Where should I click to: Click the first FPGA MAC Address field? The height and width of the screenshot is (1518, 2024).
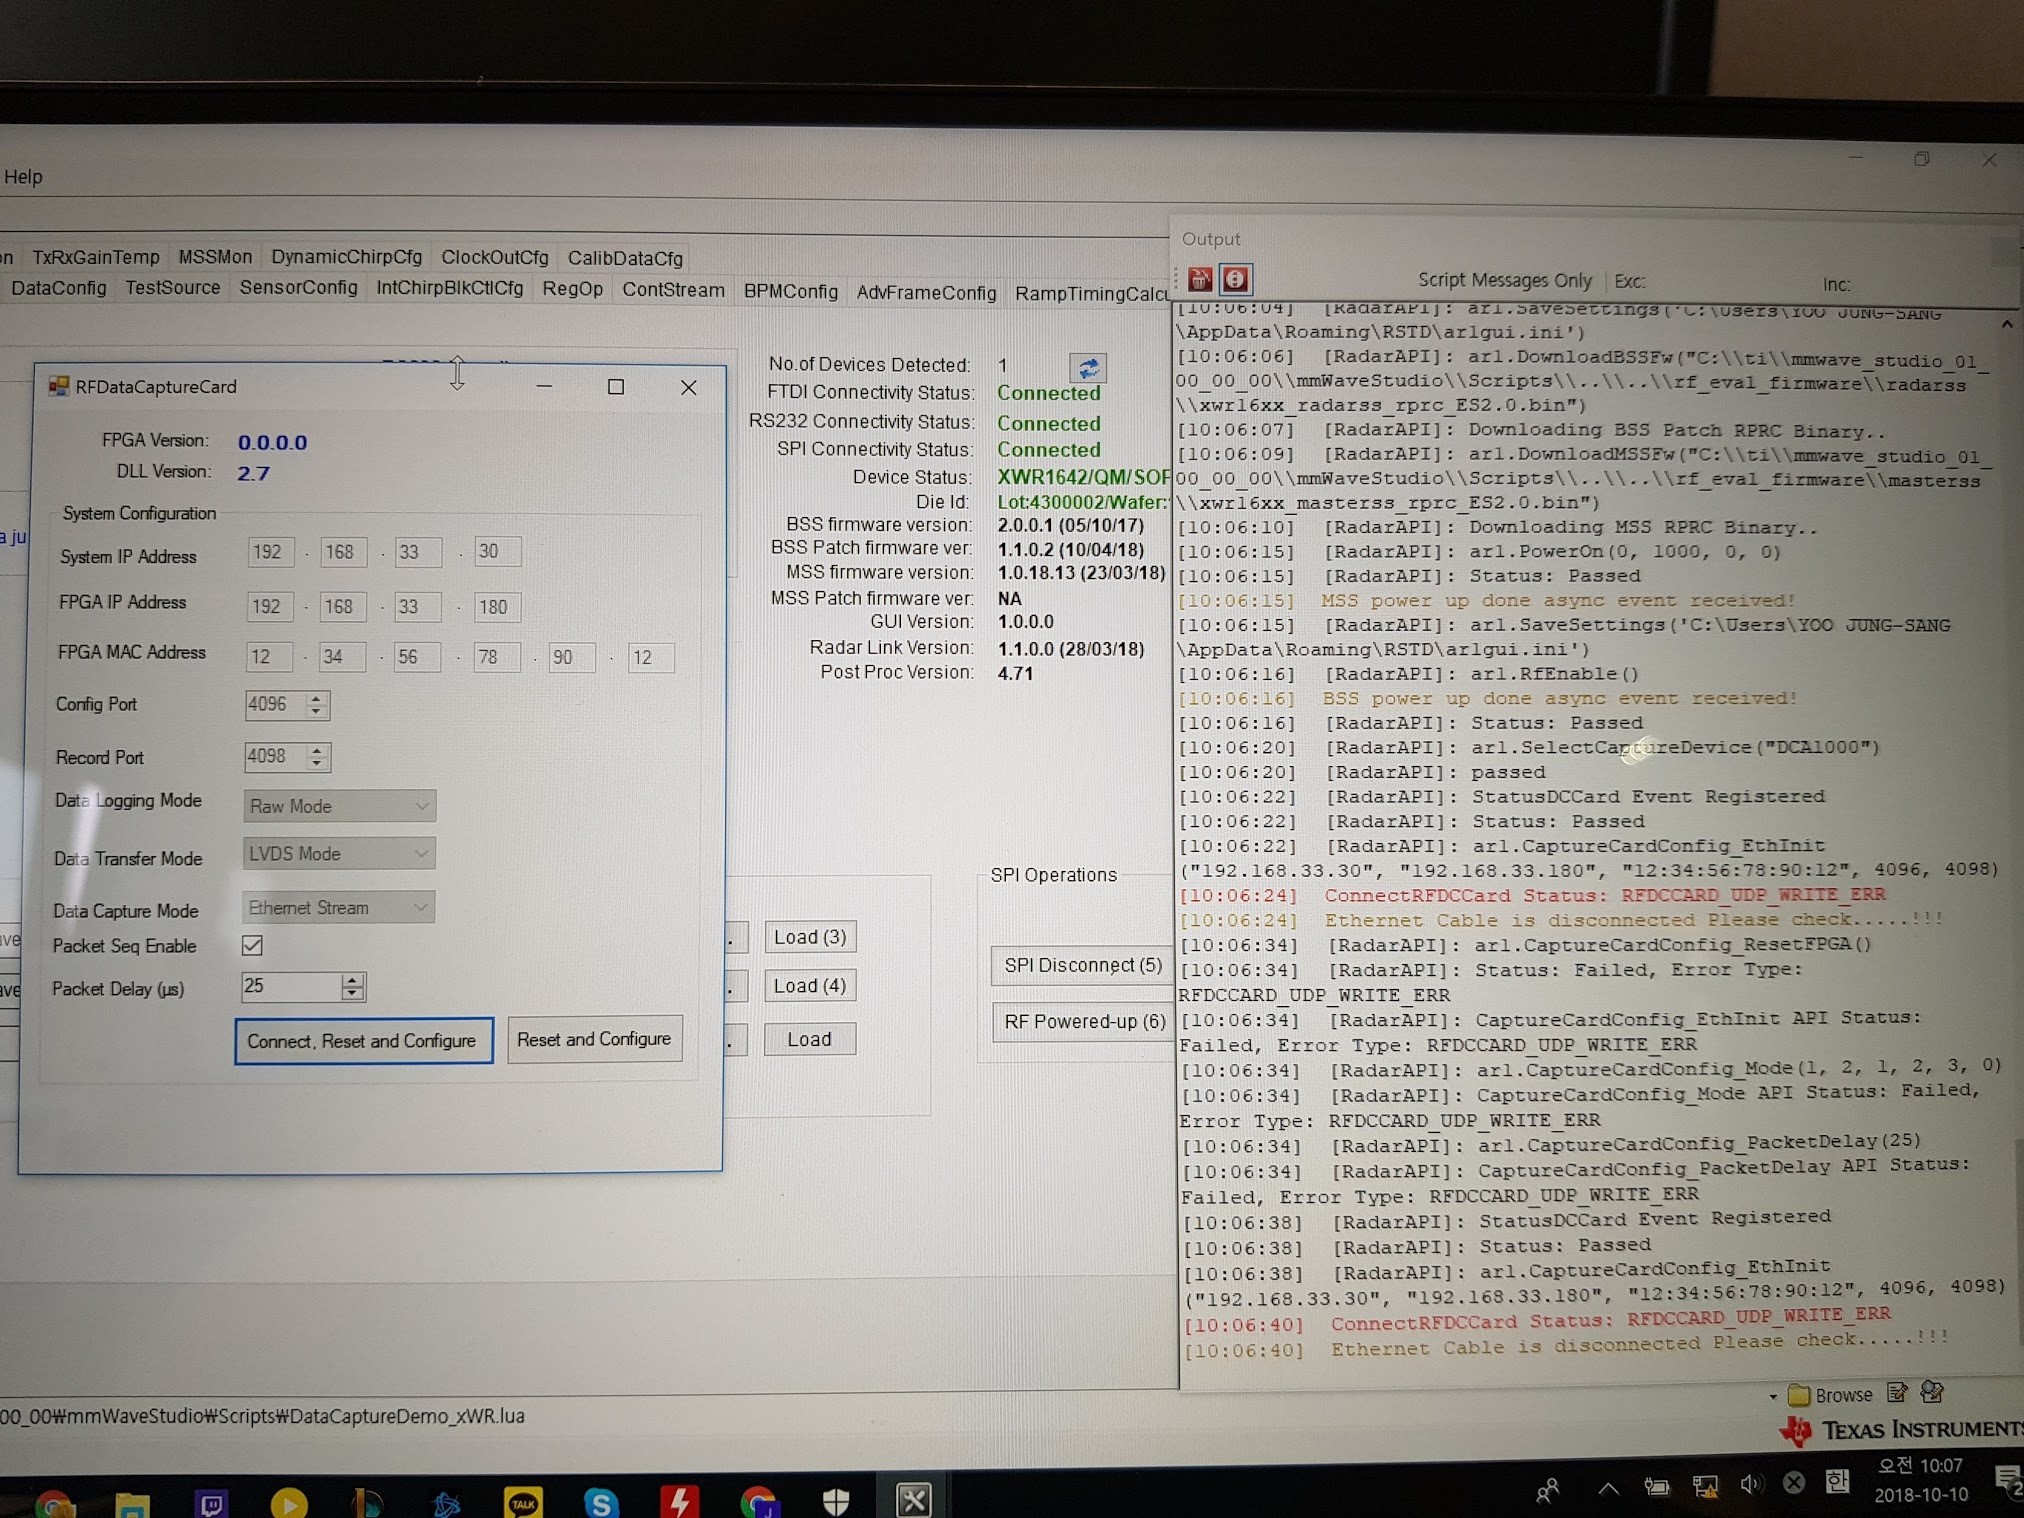[x=268, y=657]
